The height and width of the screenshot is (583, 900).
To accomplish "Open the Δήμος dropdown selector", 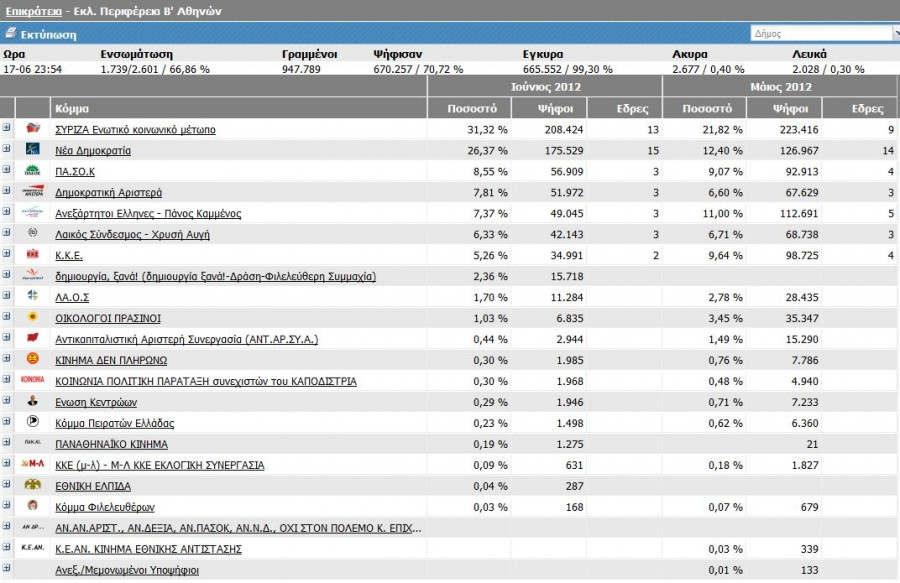I will pyautogui.click(x=824, y=33).
